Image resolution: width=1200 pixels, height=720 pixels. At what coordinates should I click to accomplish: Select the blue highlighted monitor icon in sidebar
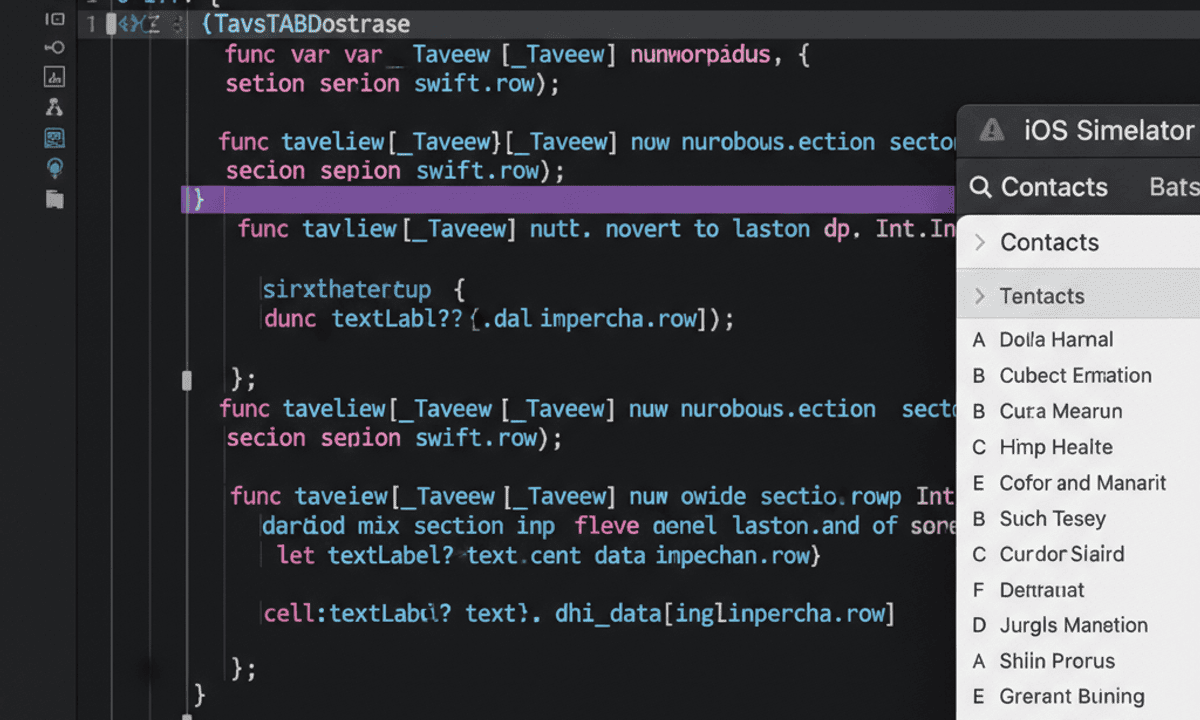pyautogui.click(x=54, y=137)
